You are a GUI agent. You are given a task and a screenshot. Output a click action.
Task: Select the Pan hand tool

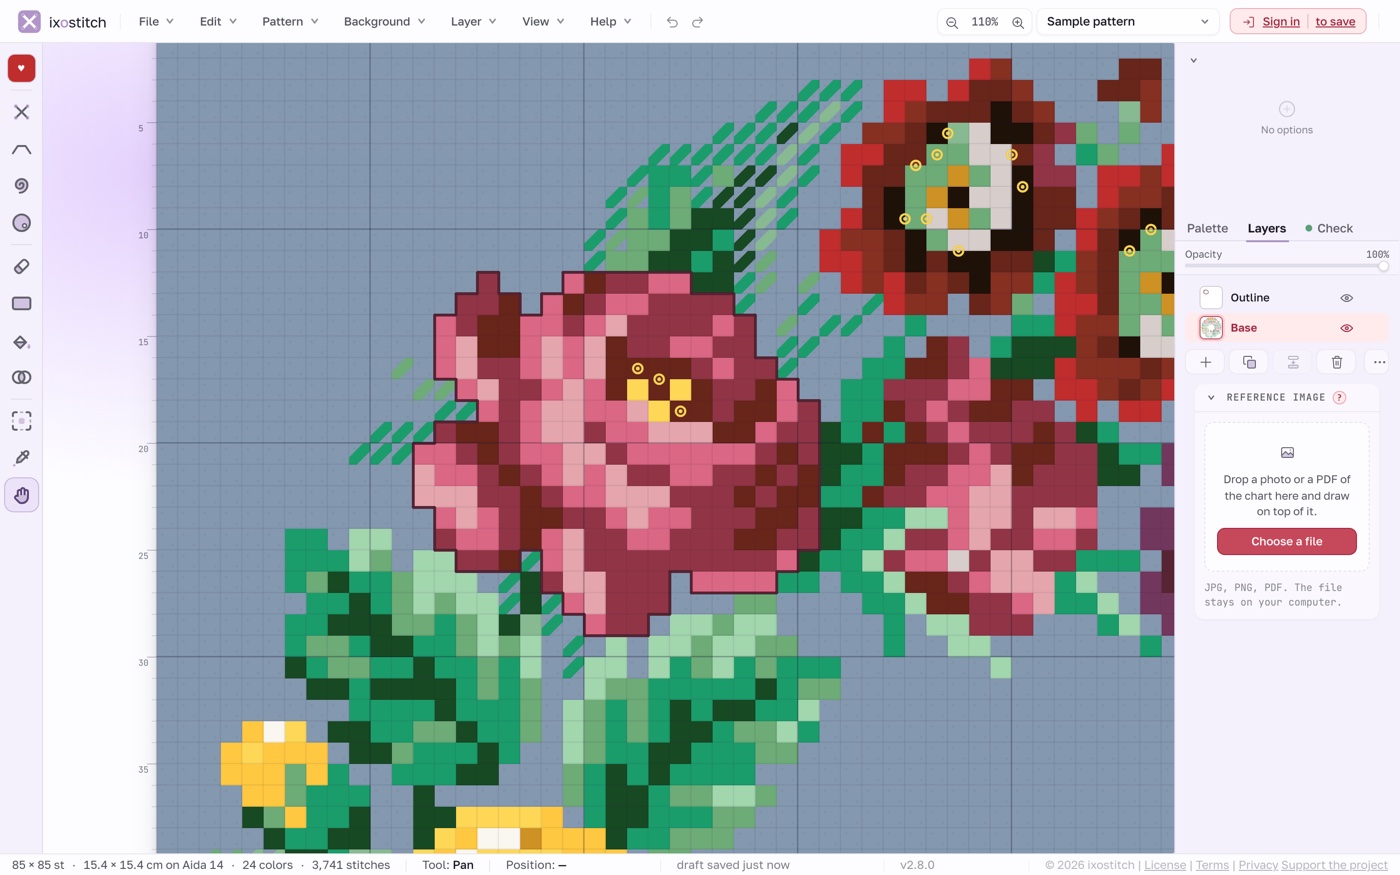click(x=21, y=495)
